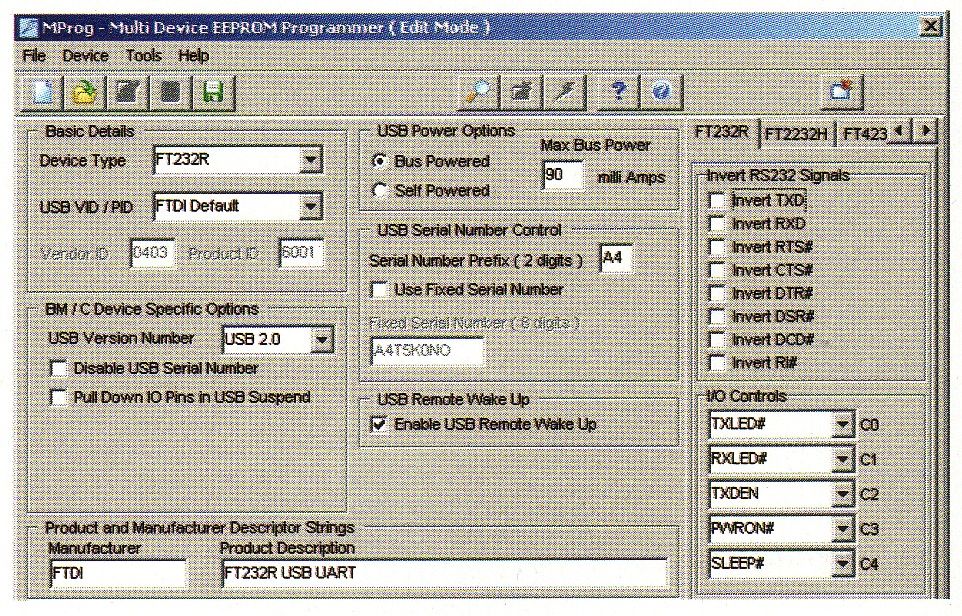Tick Disable USB Serial Number checkbox
Screen dimensions: 962x616
click(58, 368)
